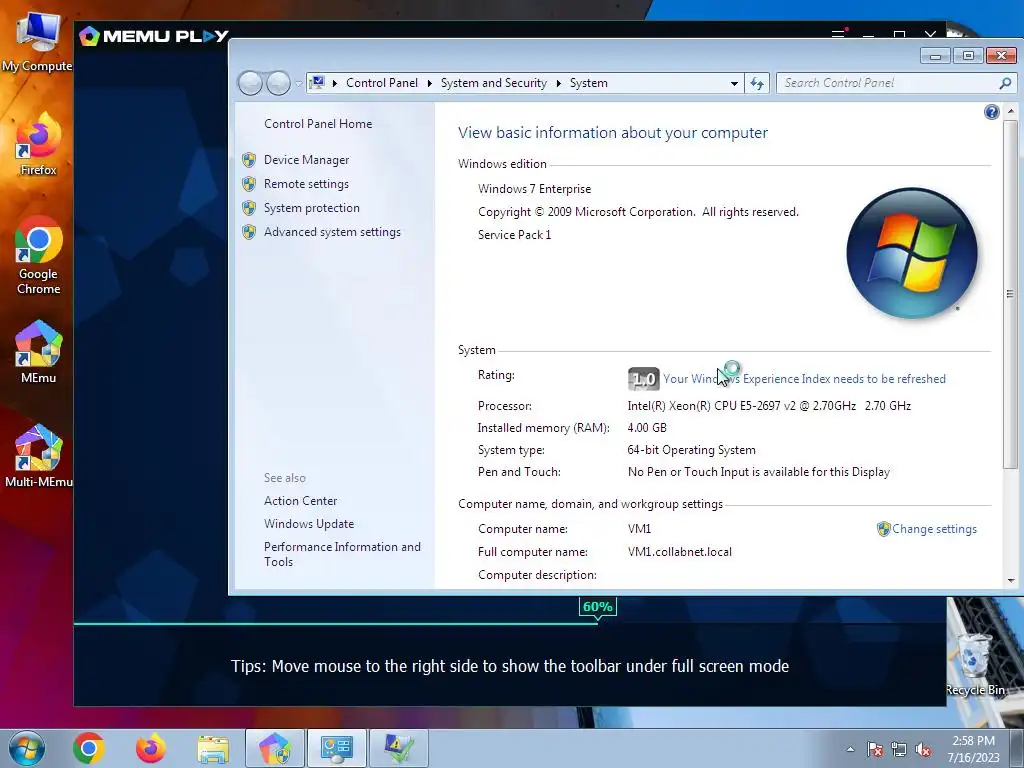
Task: Open Device Manager
Action: pos(306,160)
